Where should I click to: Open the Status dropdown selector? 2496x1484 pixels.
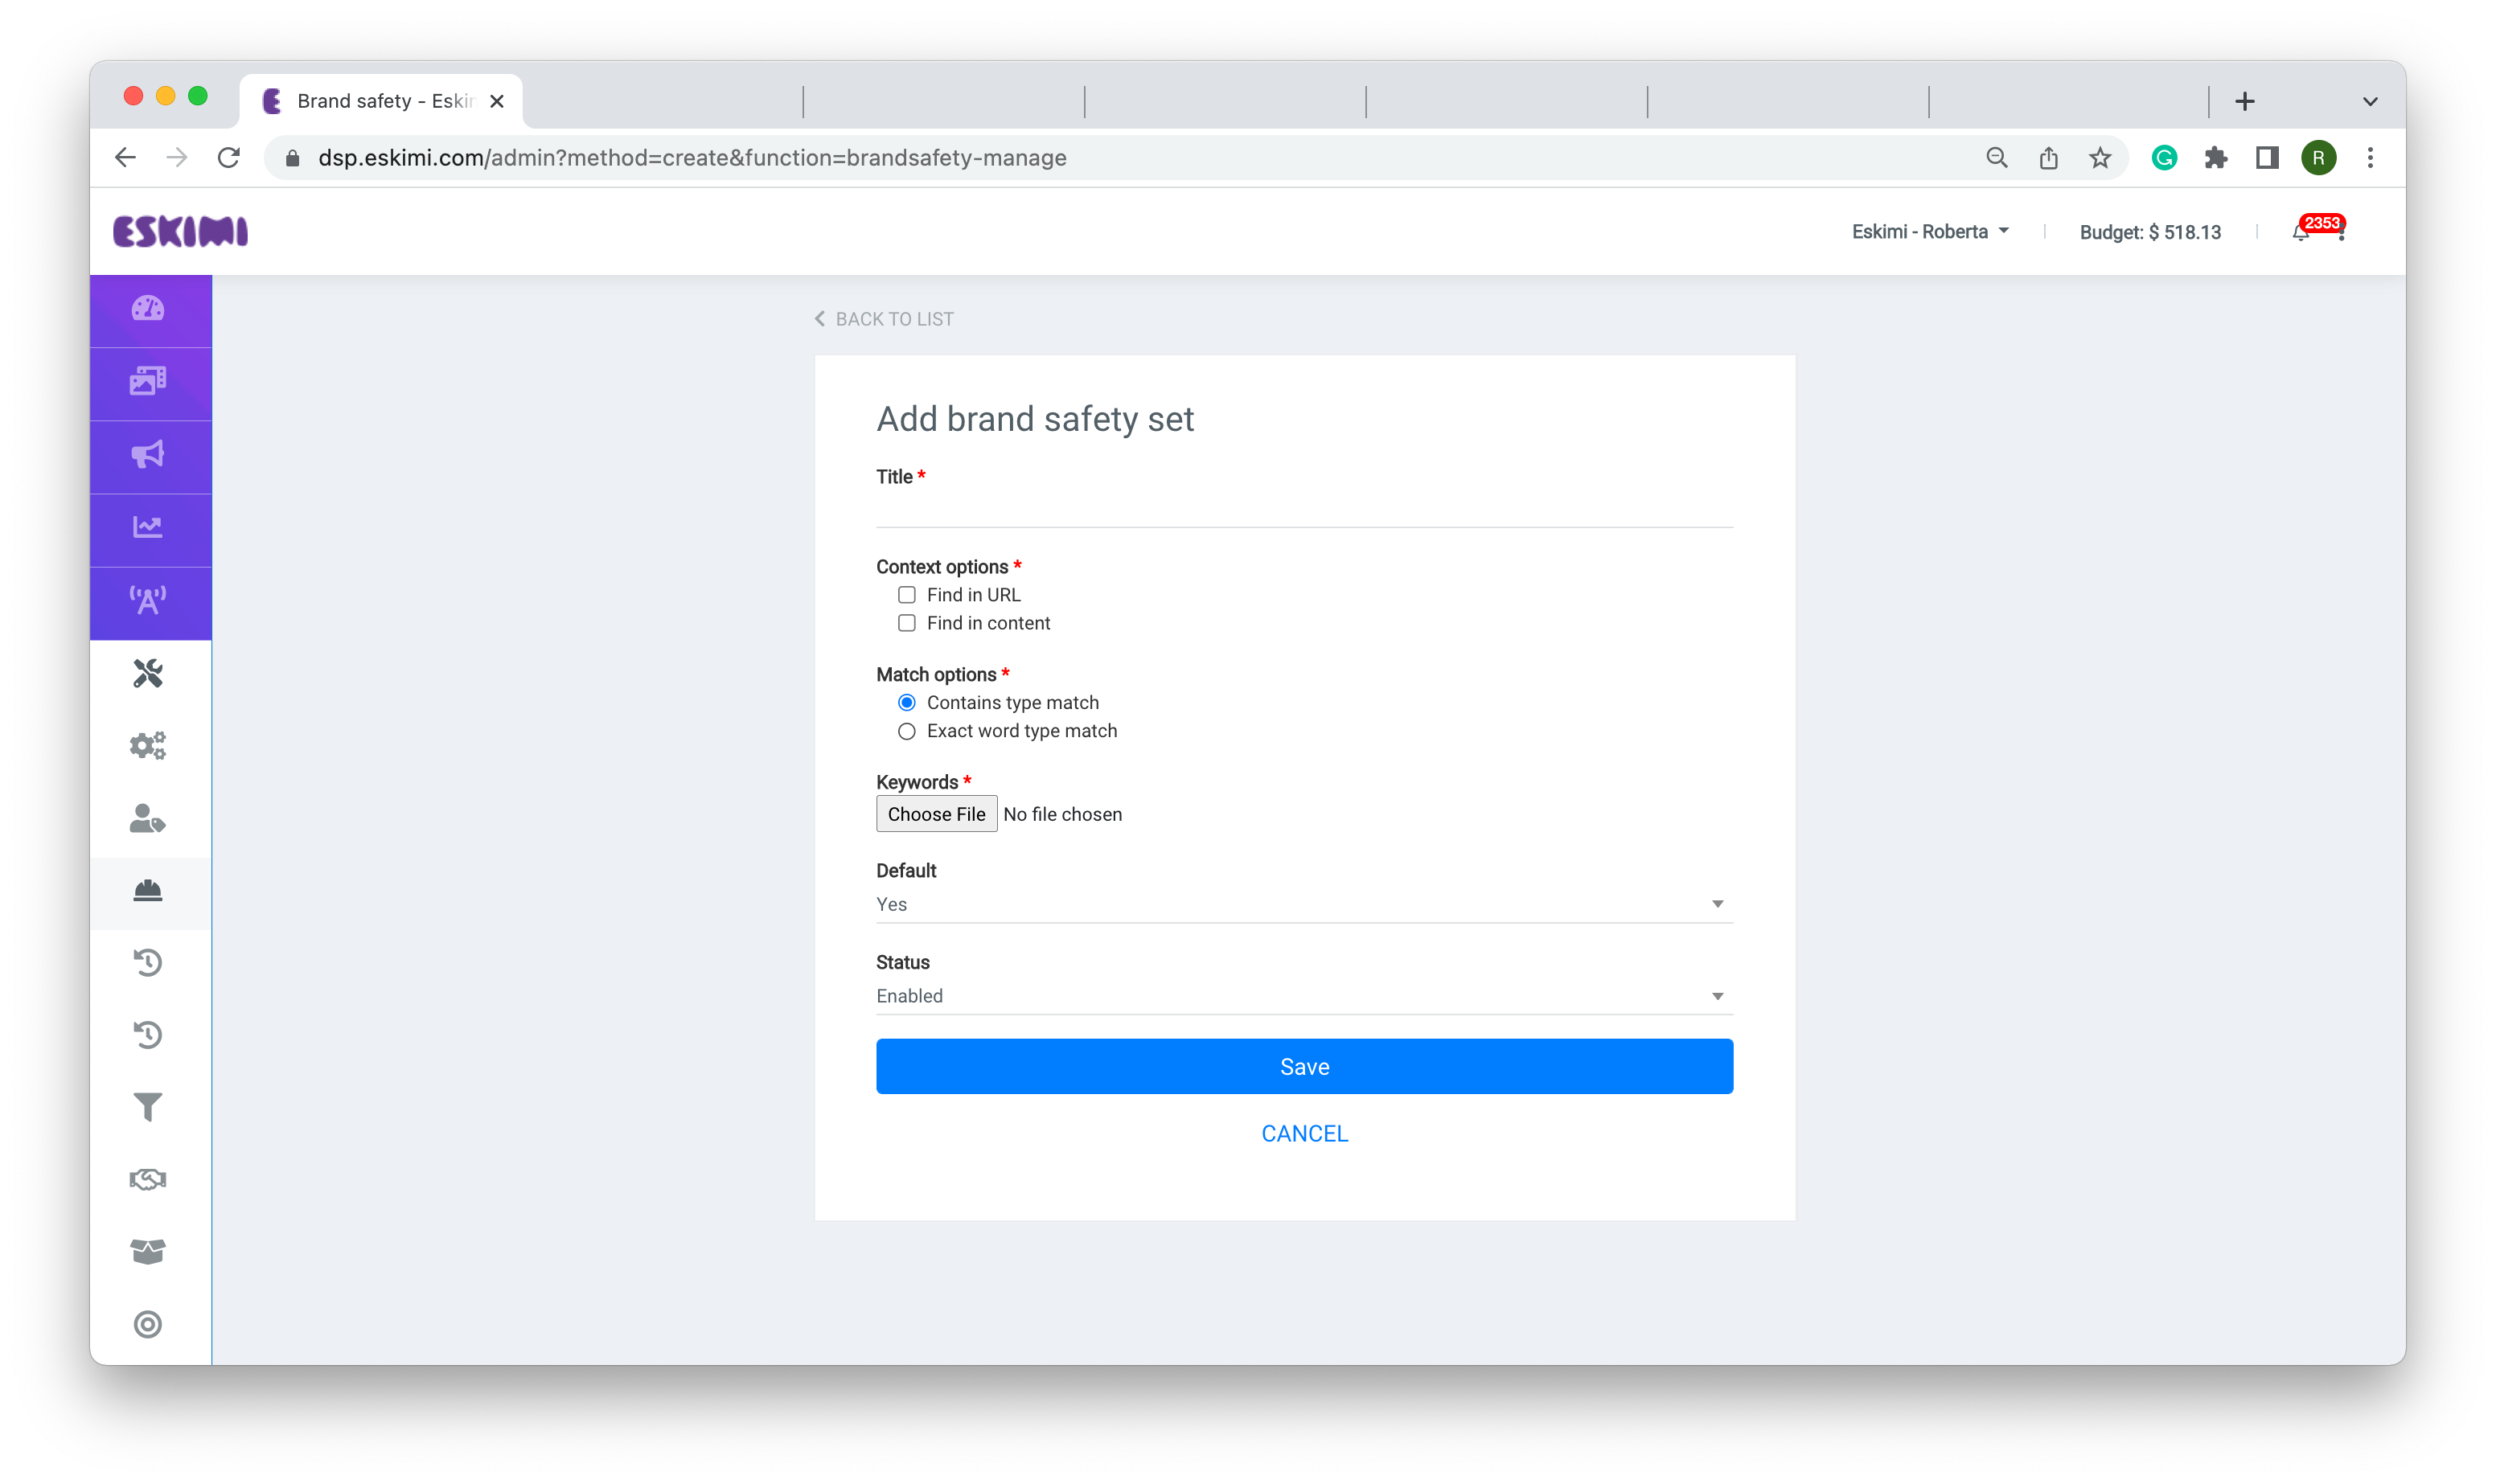(x=1303, y=994)
